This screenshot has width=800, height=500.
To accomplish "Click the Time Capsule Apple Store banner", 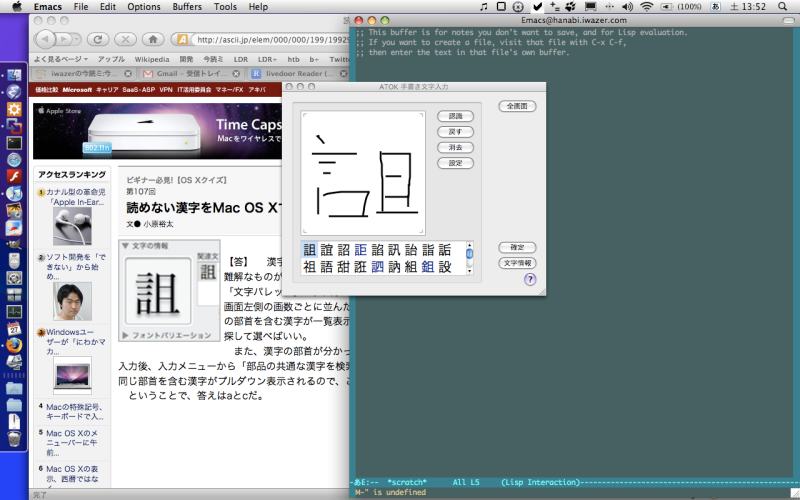I will [158, 131].
